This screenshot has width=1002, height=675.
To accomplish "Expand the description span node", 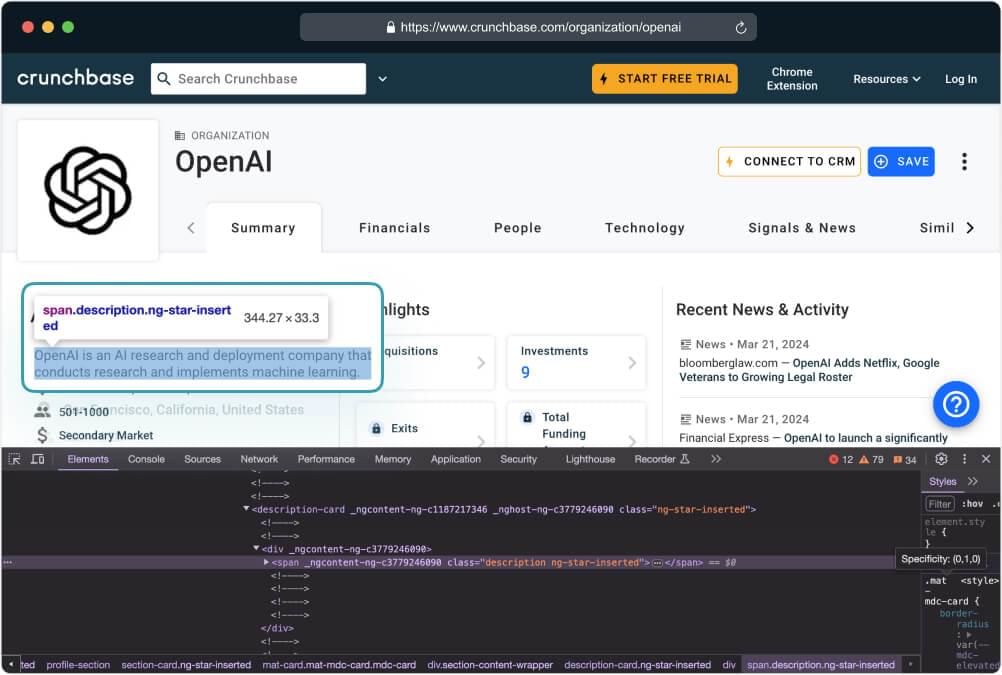I will tap(266, 563).
